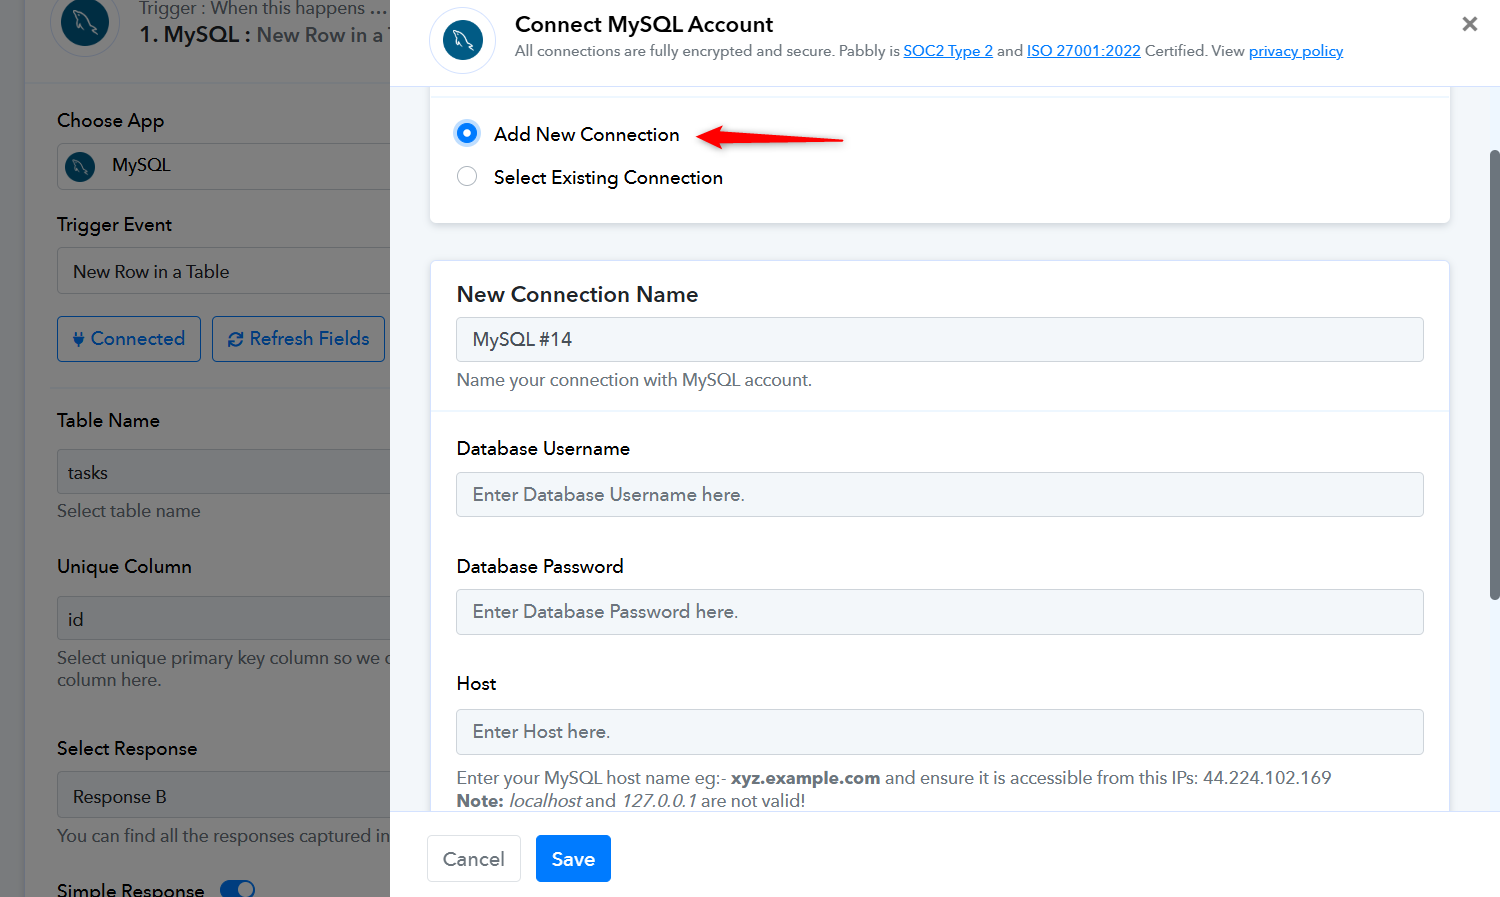Open the Trigger Event dropdown
1500x897 pixels.
coord(223,271)
